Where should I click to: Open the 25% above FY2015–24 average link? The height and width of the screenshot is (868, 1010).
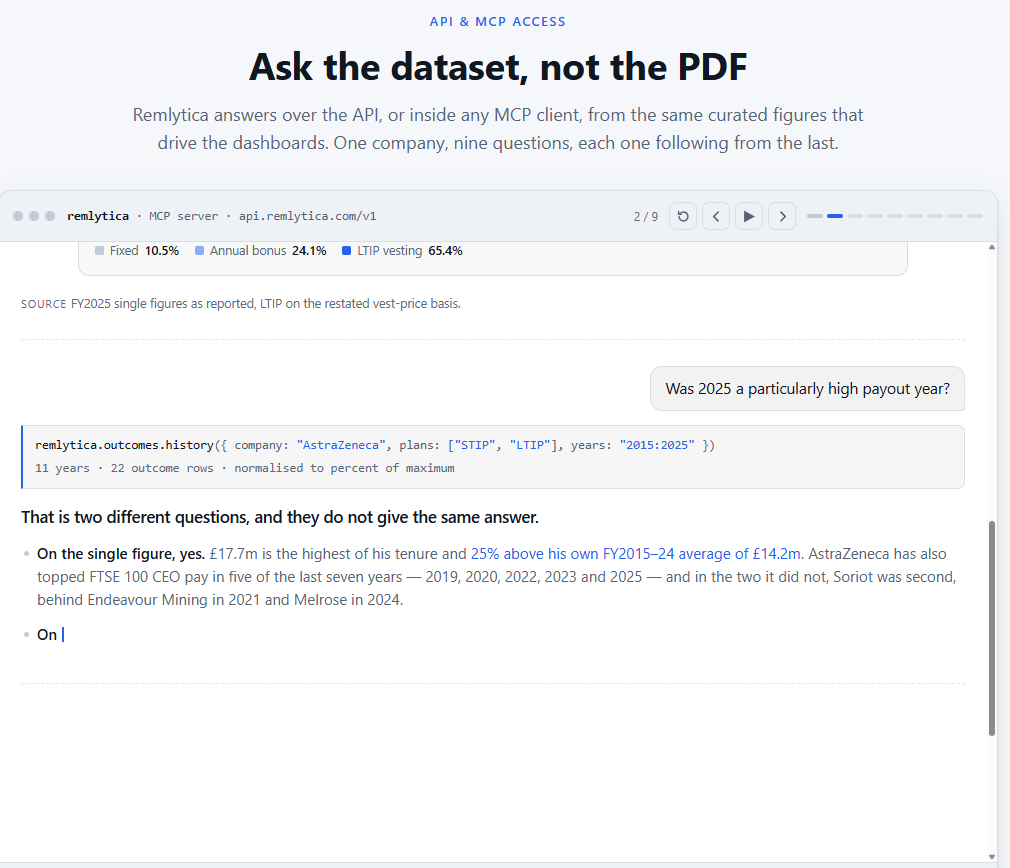pyautogui.click(x=636, y=554)
